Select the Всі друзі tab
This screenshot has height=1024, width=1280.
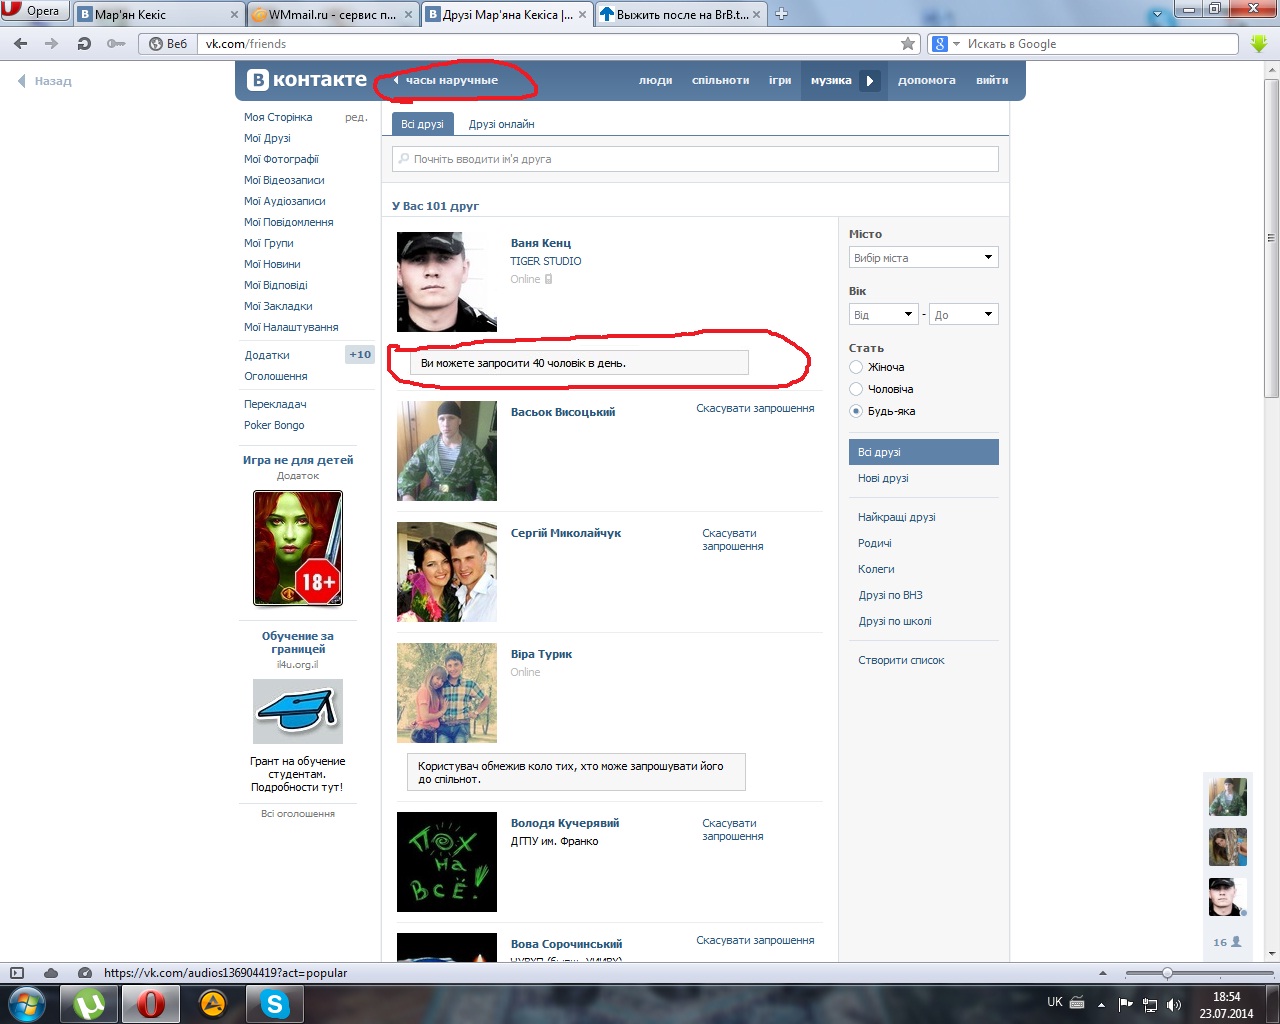click(x=422, y=124)
